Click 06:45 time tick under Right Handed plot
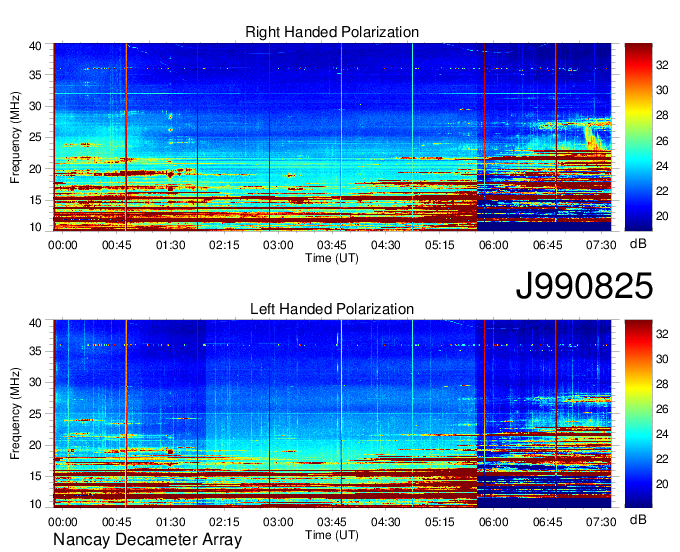680x552 pixels. click(547, 245)
